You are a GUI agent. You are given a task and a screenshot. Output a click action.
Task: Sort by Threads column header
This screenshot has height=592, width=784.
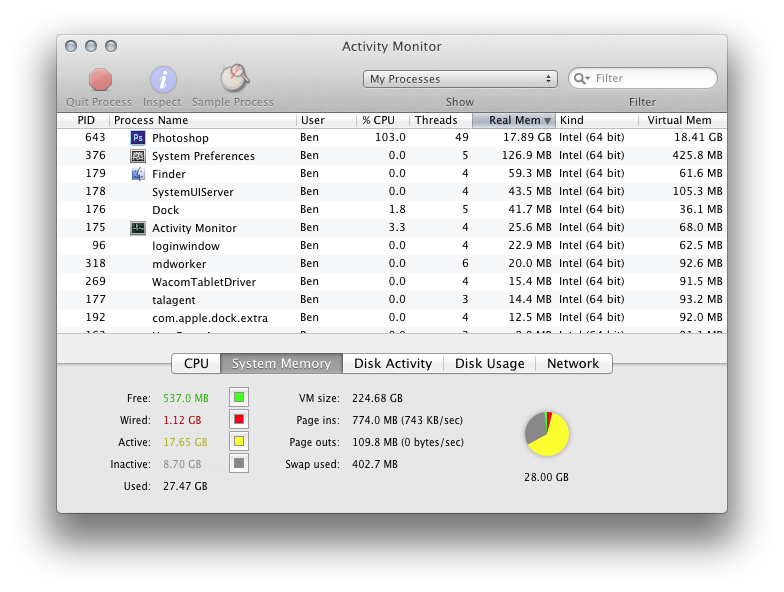tap(440, 120)
